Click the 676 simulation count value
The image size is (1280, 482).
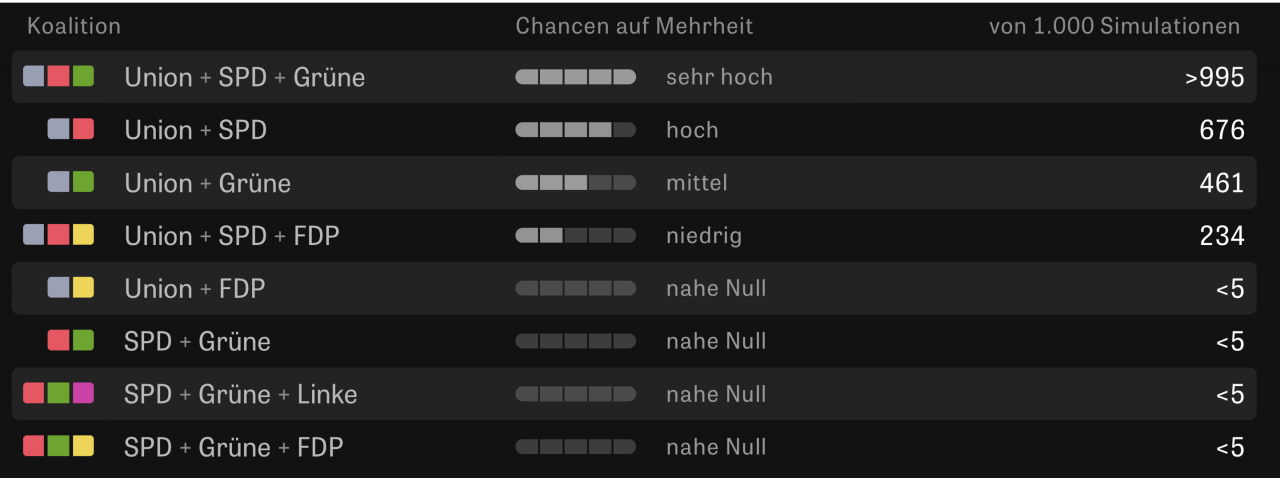pyautogui.click(x=1222, y=130)
